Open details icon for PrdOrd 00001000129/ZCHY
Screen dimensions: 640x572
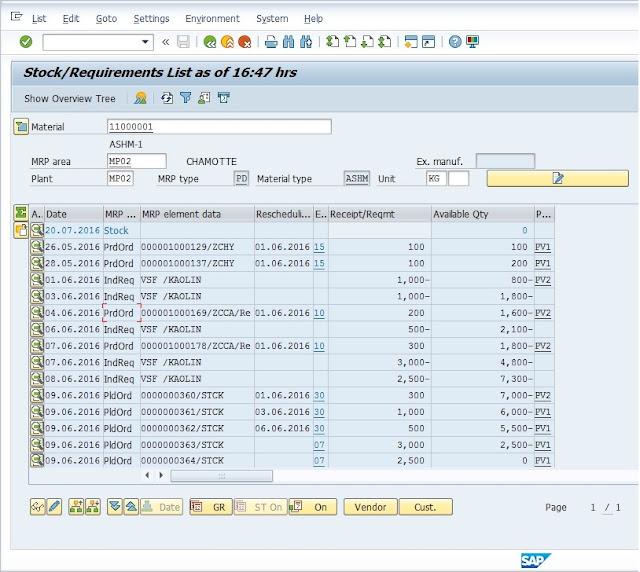click(x=37, y=247)
